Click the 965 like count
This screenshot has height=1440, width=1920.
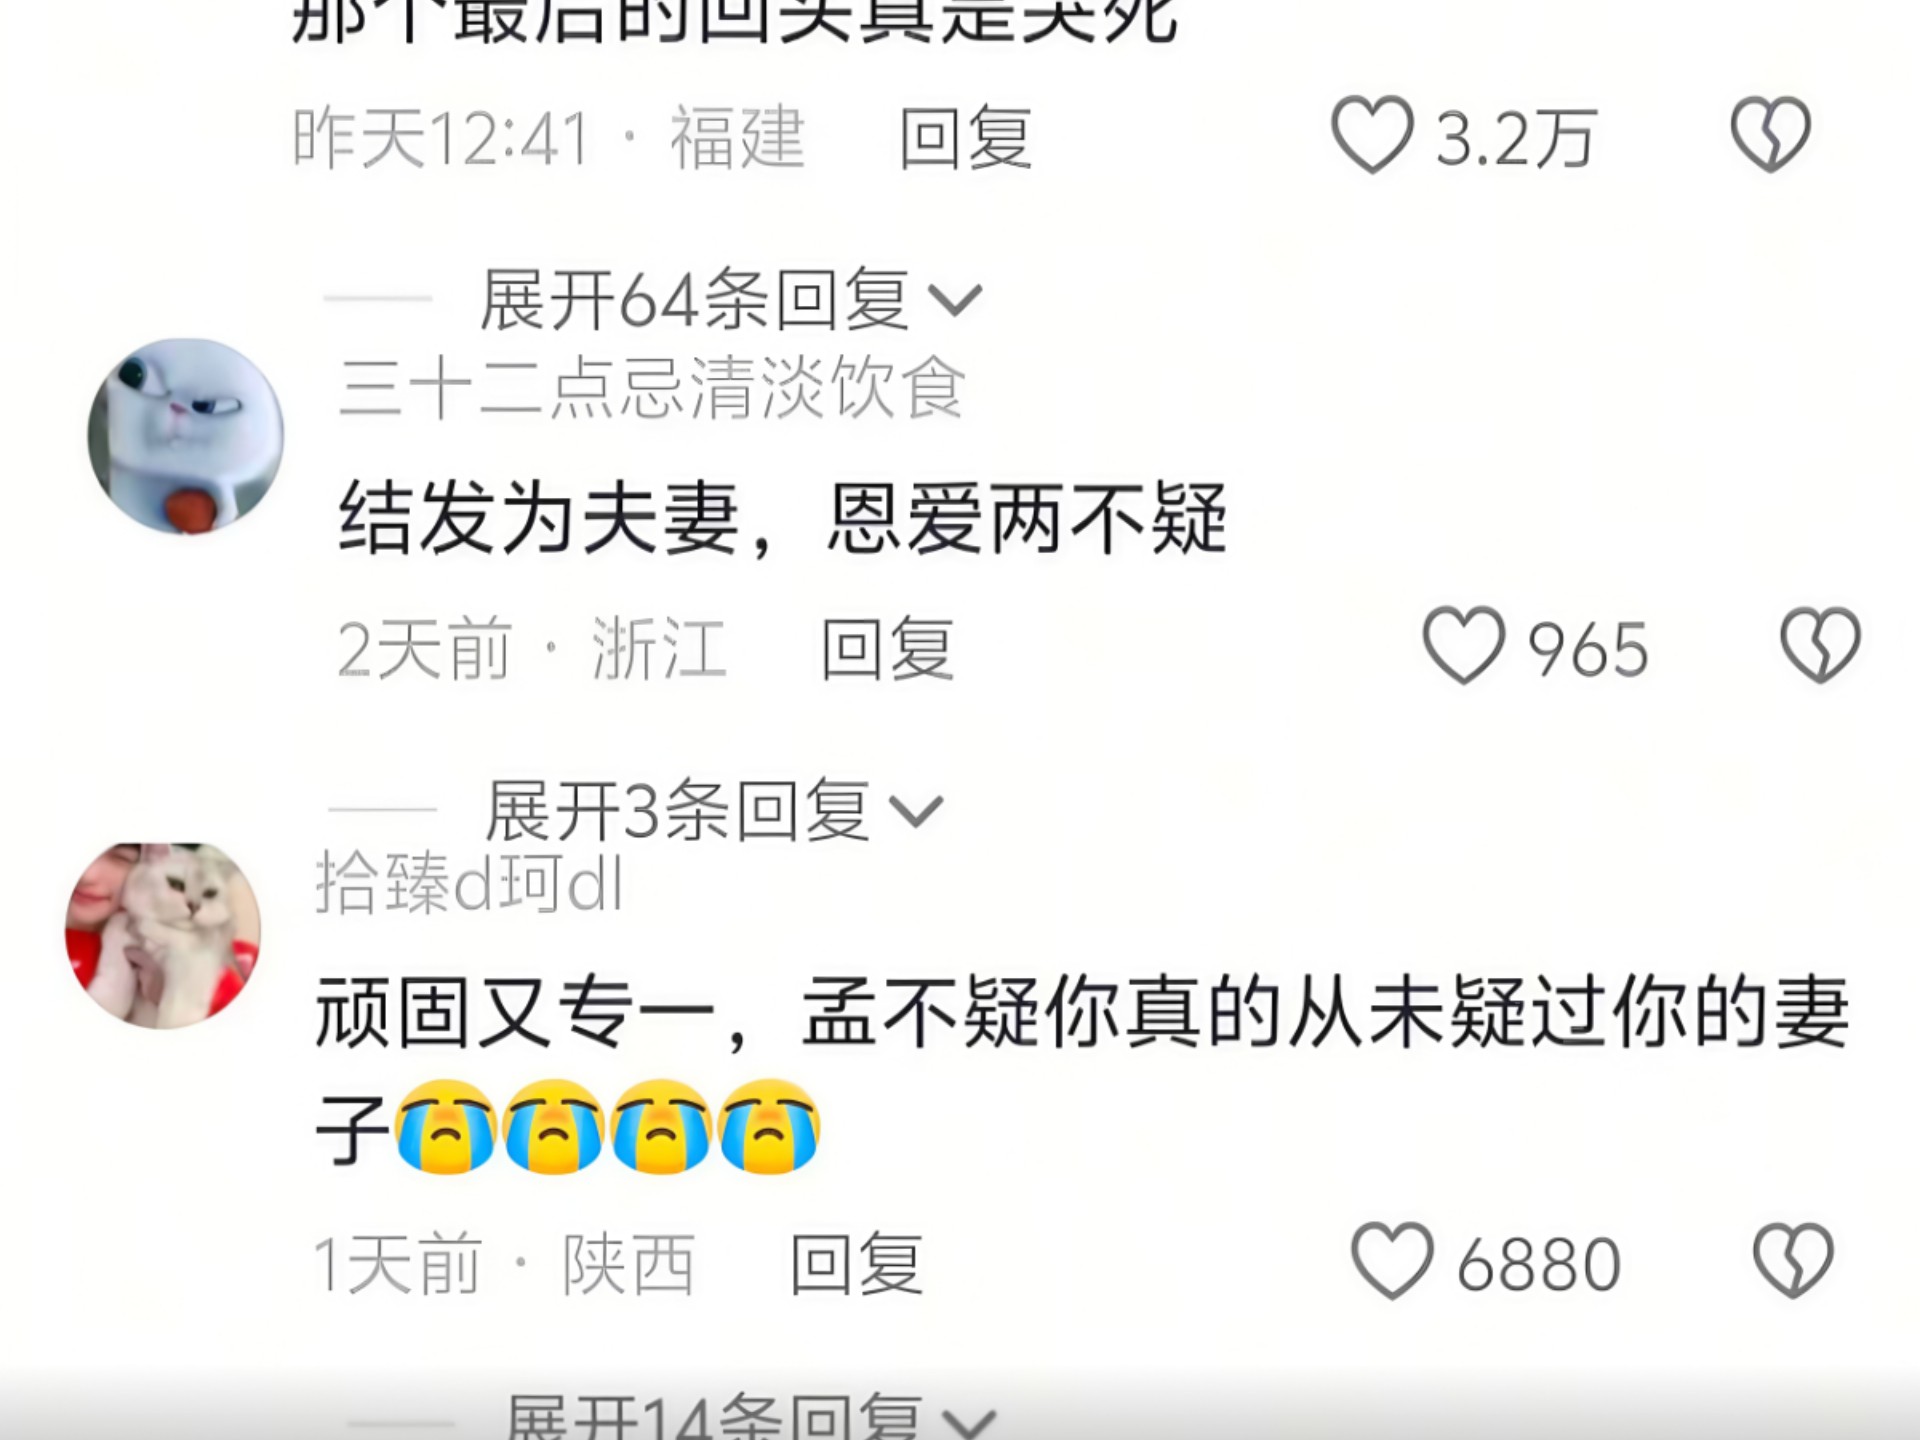(x=1588, y=649)
